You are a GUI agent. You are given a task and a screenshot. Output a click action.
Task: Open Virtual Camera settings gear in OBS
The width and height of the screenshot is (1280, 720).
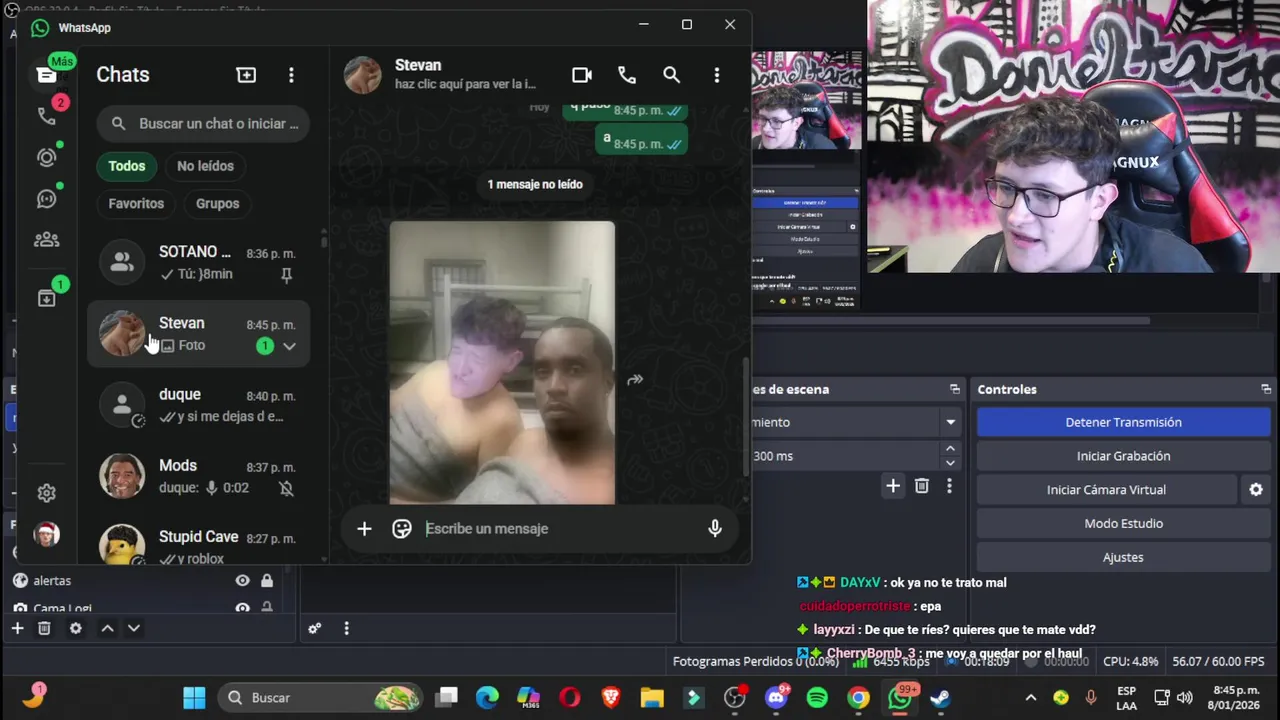(x=1256, y=490)
